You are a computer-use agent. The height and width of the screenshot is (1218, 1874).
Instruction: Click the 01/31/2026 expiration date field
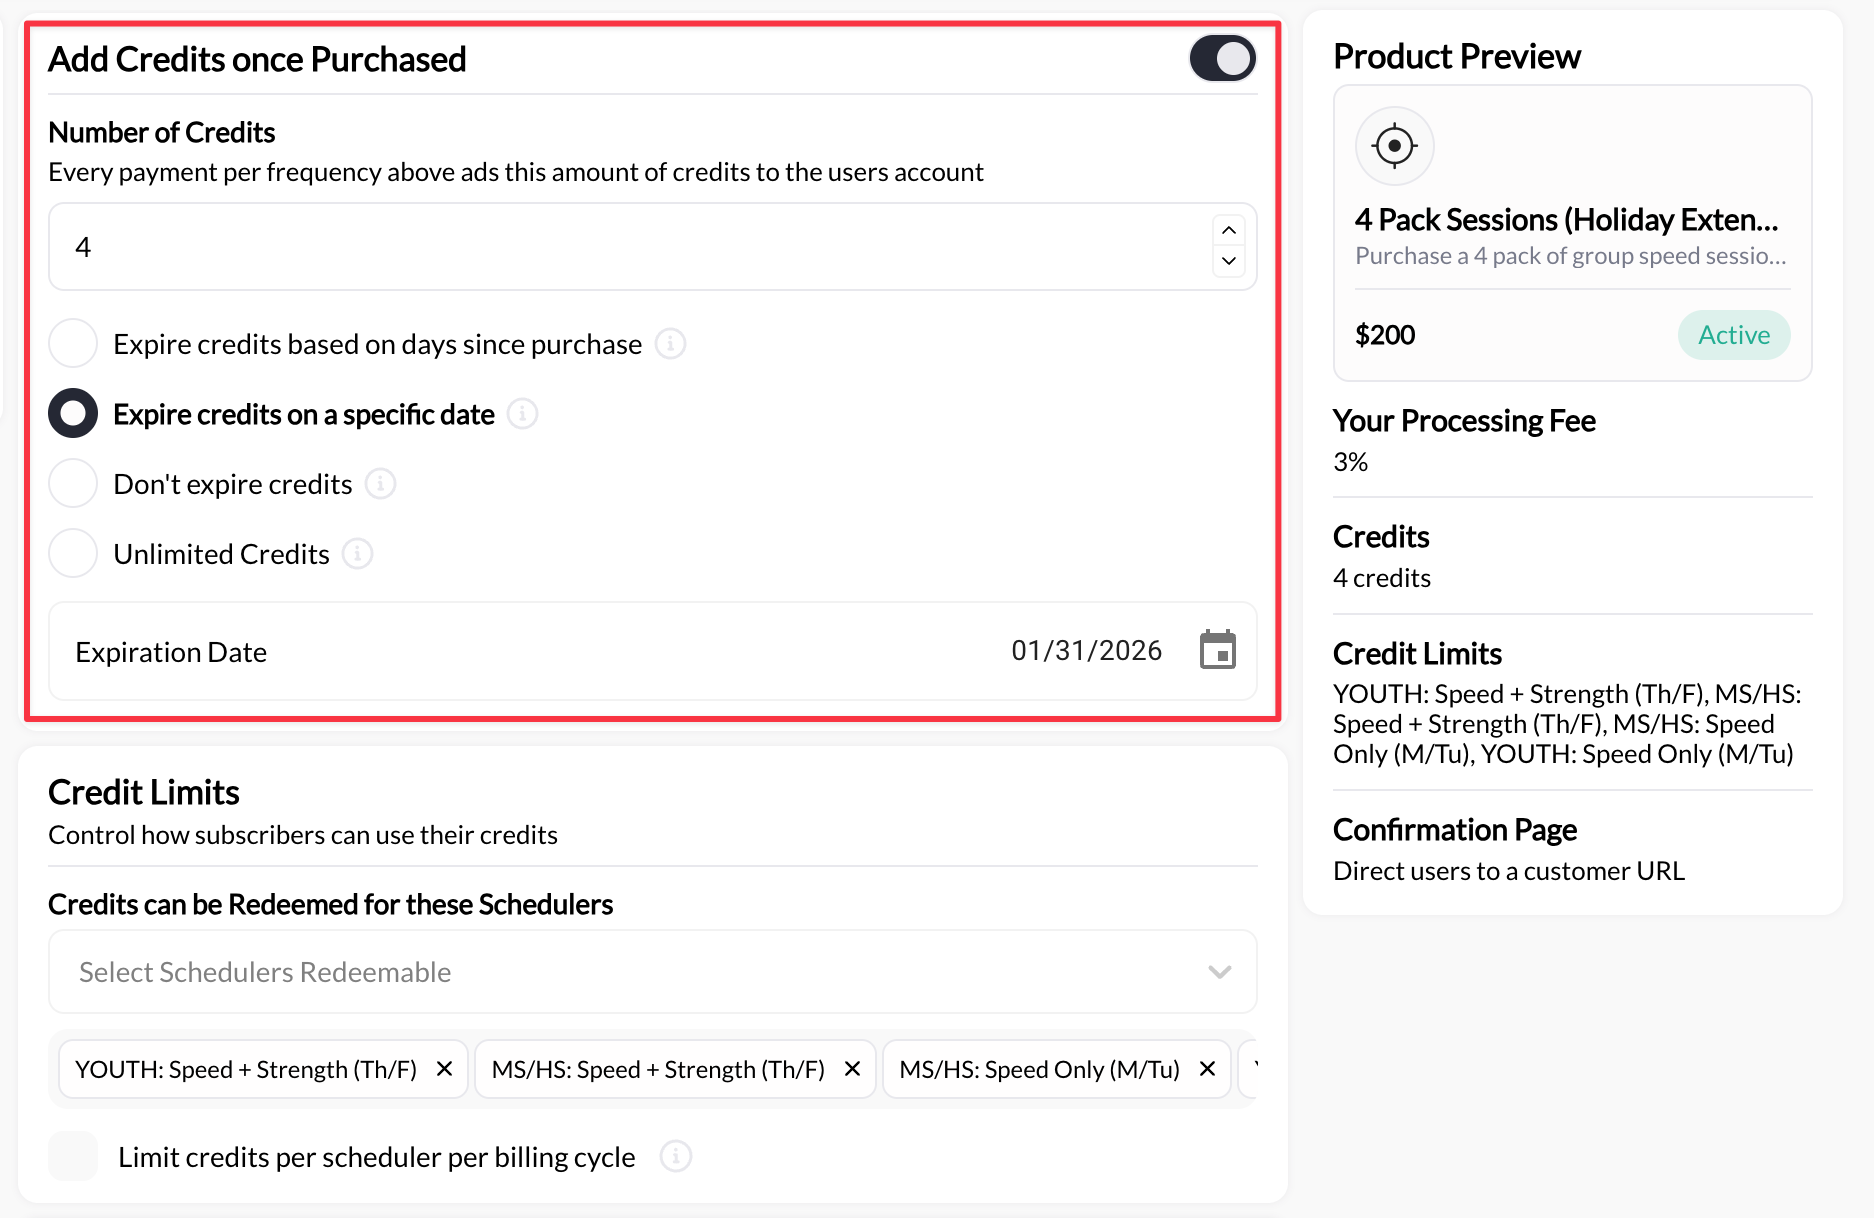point(1086,650)
